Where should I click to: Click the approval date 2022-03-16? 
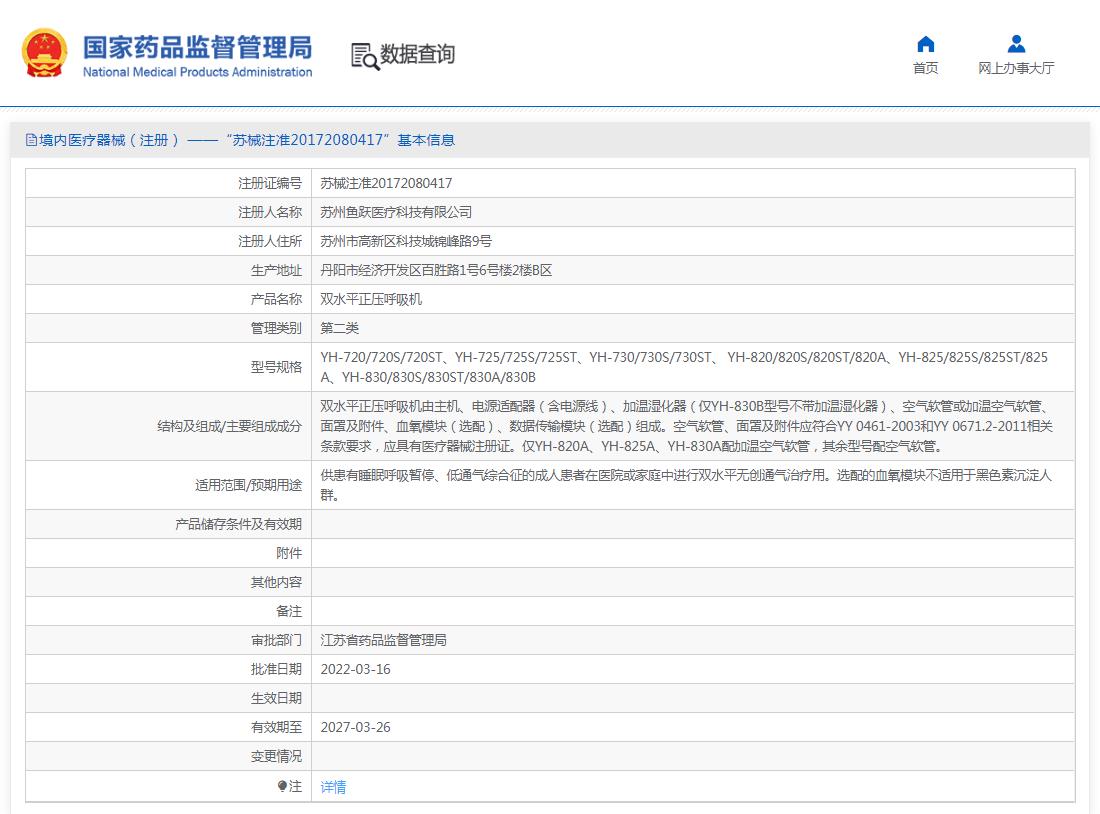pyautogui.click(x=355, y=669)
